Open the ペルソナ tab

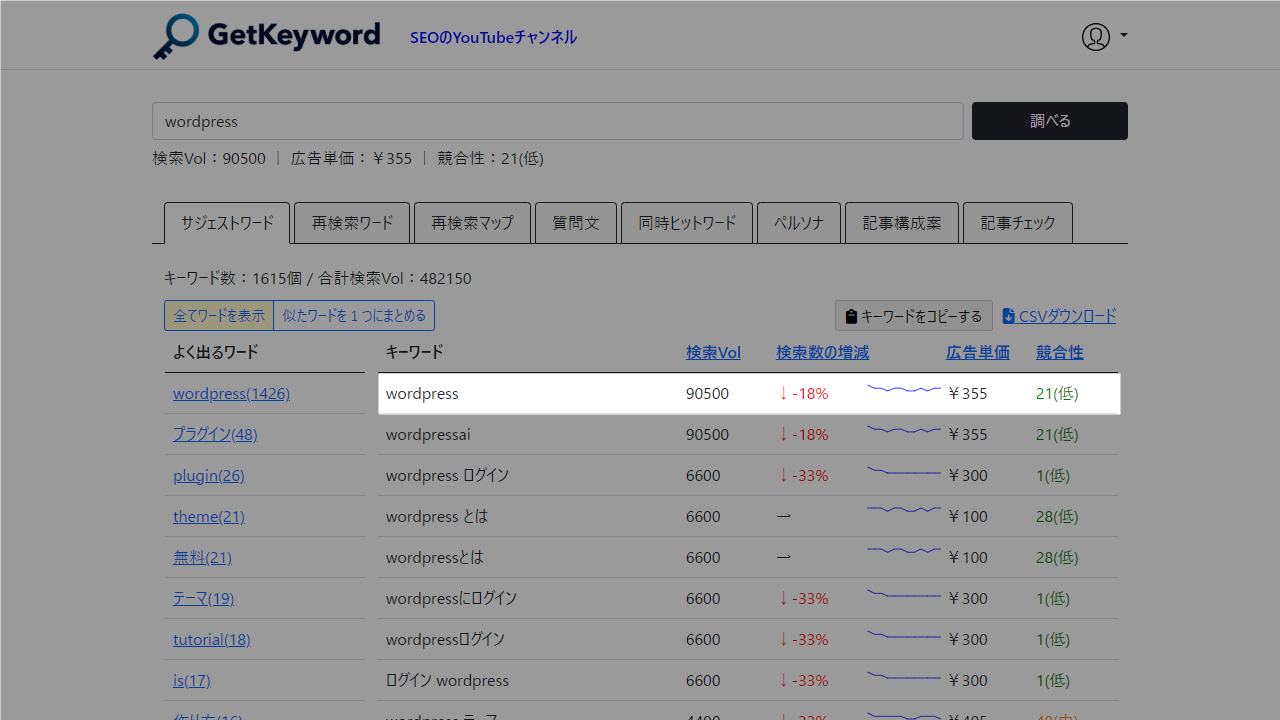799,222
